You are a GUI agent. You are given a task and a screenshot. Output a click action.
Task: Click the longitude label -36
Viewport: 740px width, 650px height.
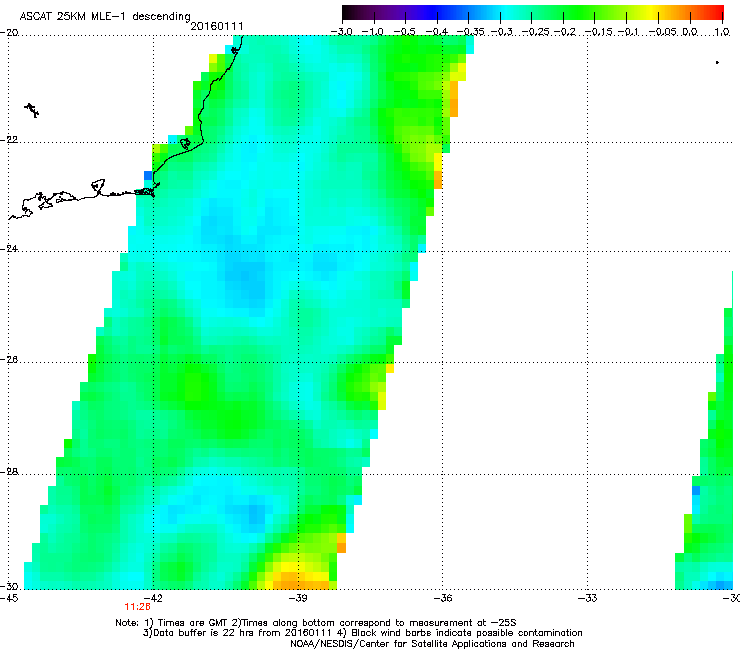(443, 599)
